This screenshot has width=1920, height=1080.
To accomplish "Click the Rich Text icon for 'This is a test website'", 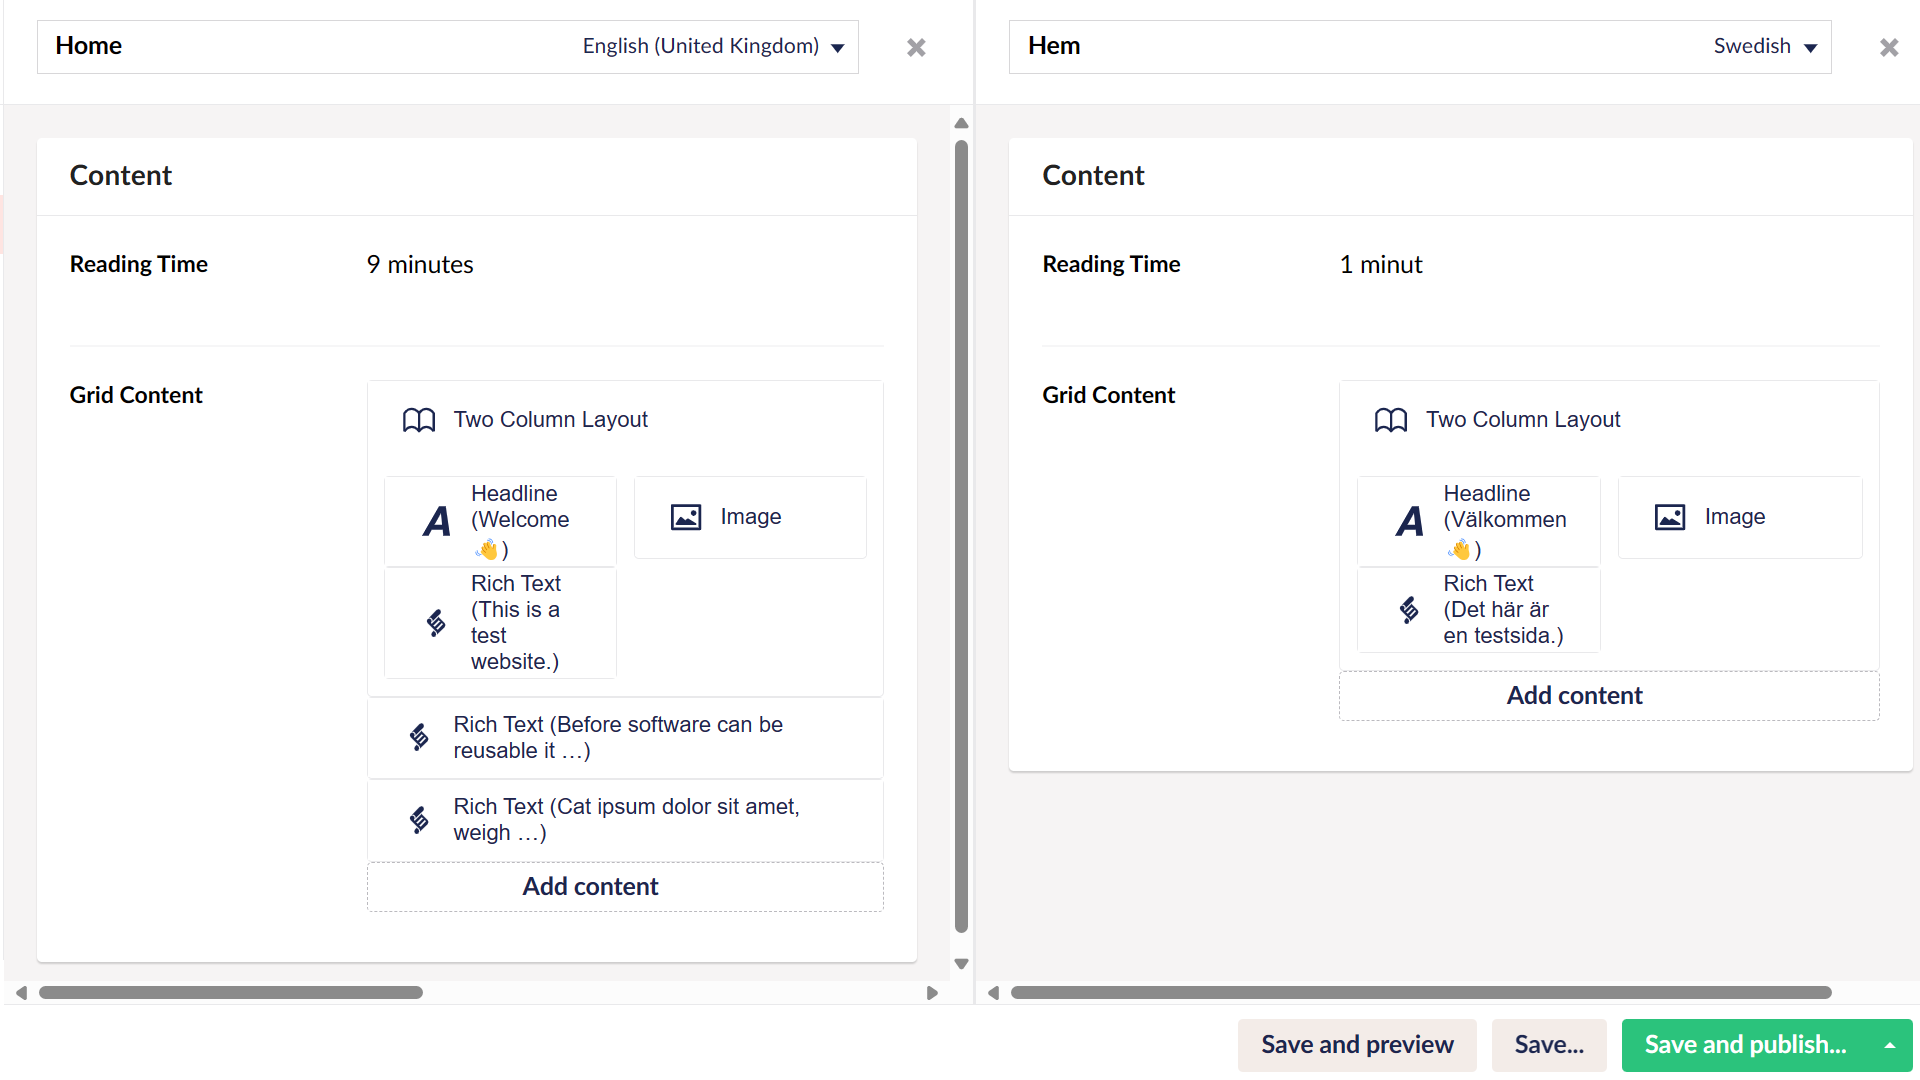I will coord(436,622).
